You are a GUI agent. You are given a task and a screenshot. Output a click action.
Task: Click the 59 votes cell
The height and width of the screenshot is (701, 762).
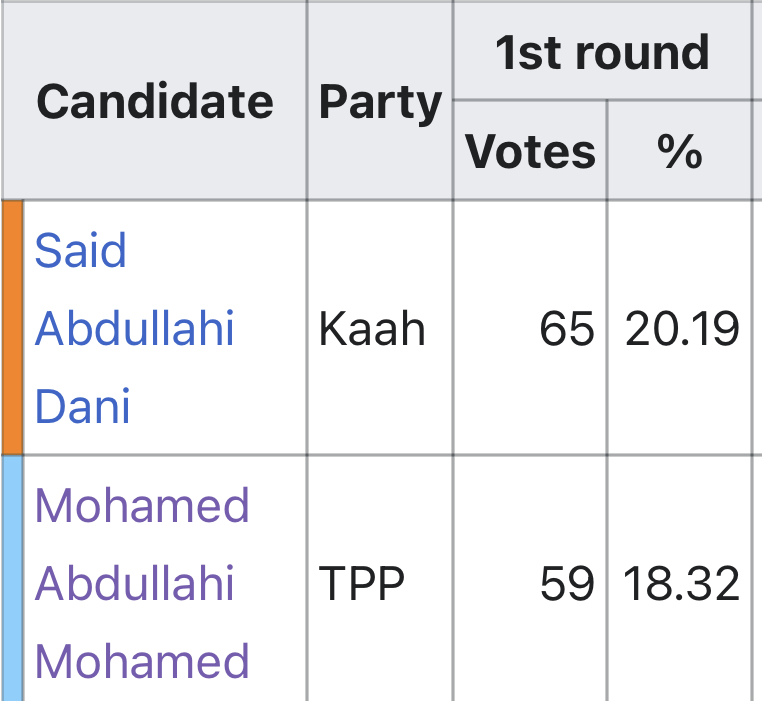(530, 578)
